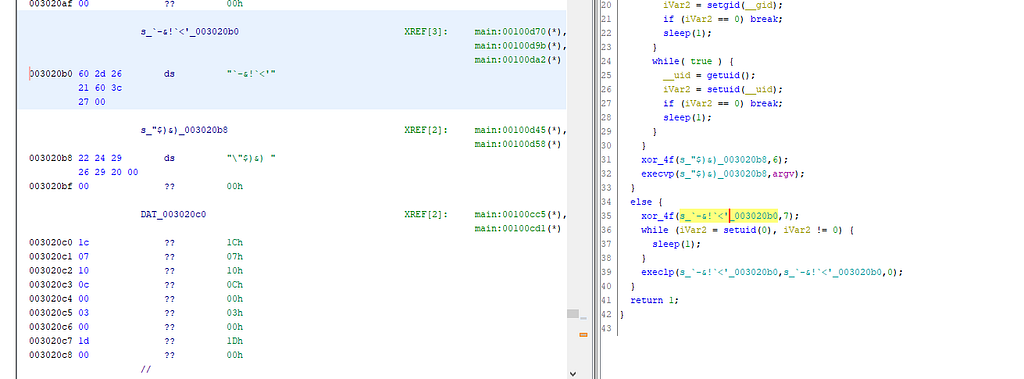Viewport: 1024px width, 379px height.
Task: Follow the main:00100cd1(*) cross reference
Action: click(x=519, y=228)
